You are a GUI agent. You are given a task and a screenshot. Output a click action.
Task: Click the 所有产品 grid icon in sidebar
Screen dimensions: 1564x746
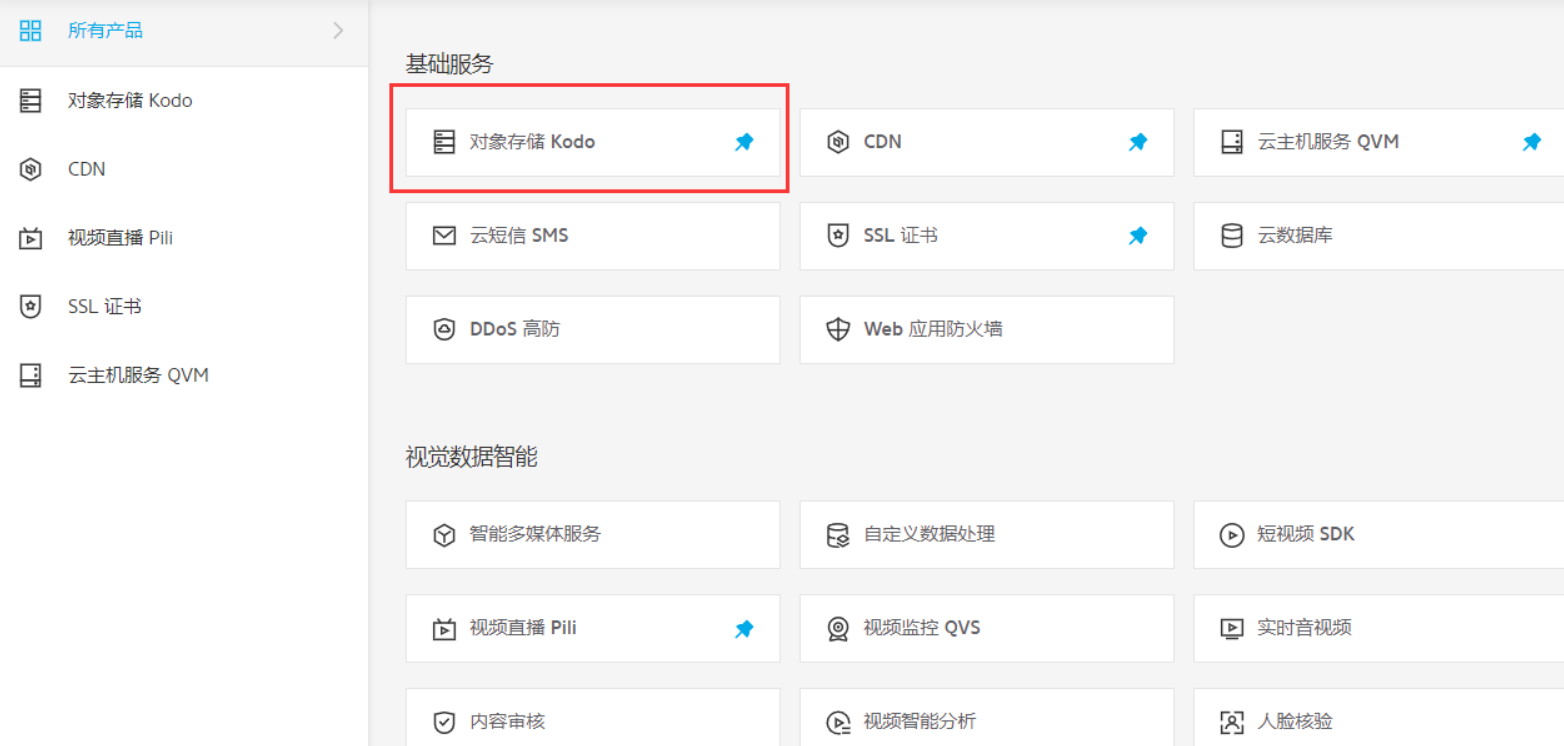31,31
